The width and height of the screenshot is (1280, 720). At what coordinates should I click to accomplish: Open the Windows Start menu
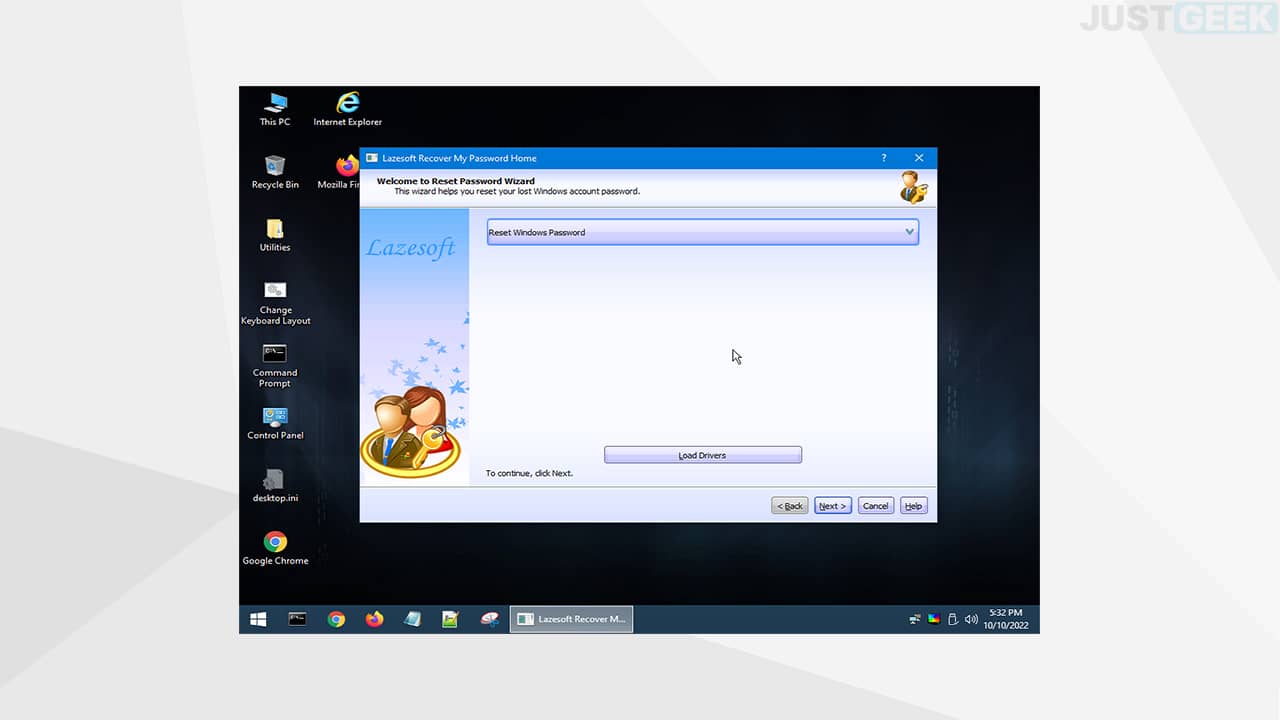[x=258, y=619]
